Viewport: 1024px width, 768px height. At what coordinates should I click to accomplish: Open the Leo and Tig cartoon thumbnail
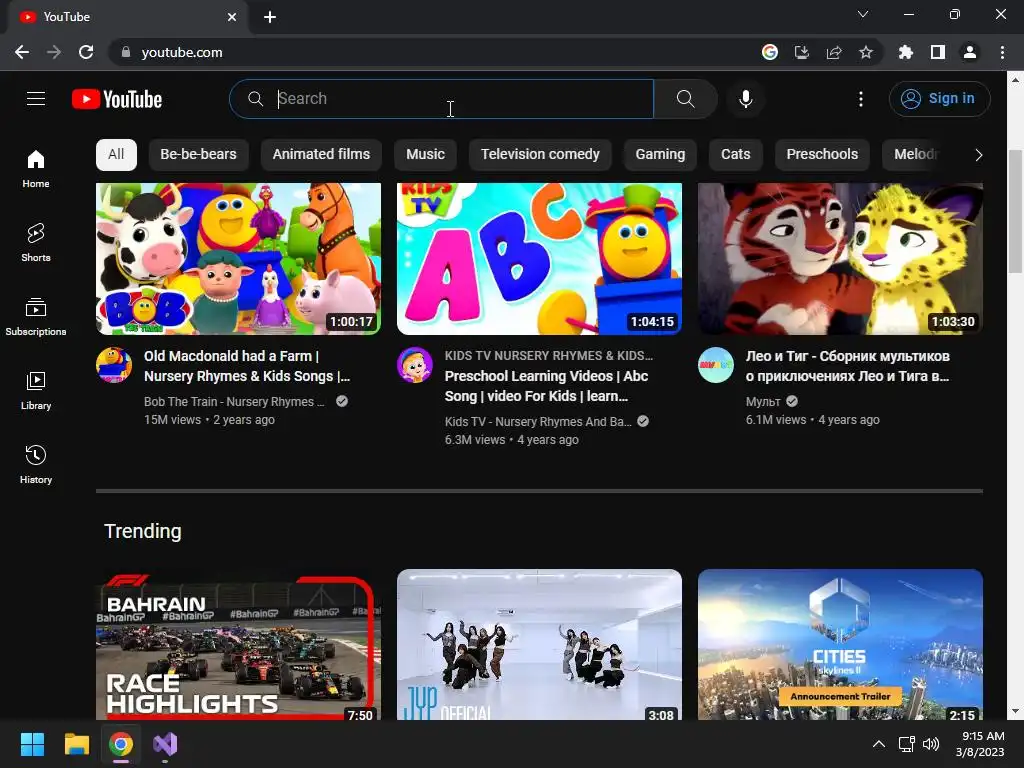click(840, 259)
